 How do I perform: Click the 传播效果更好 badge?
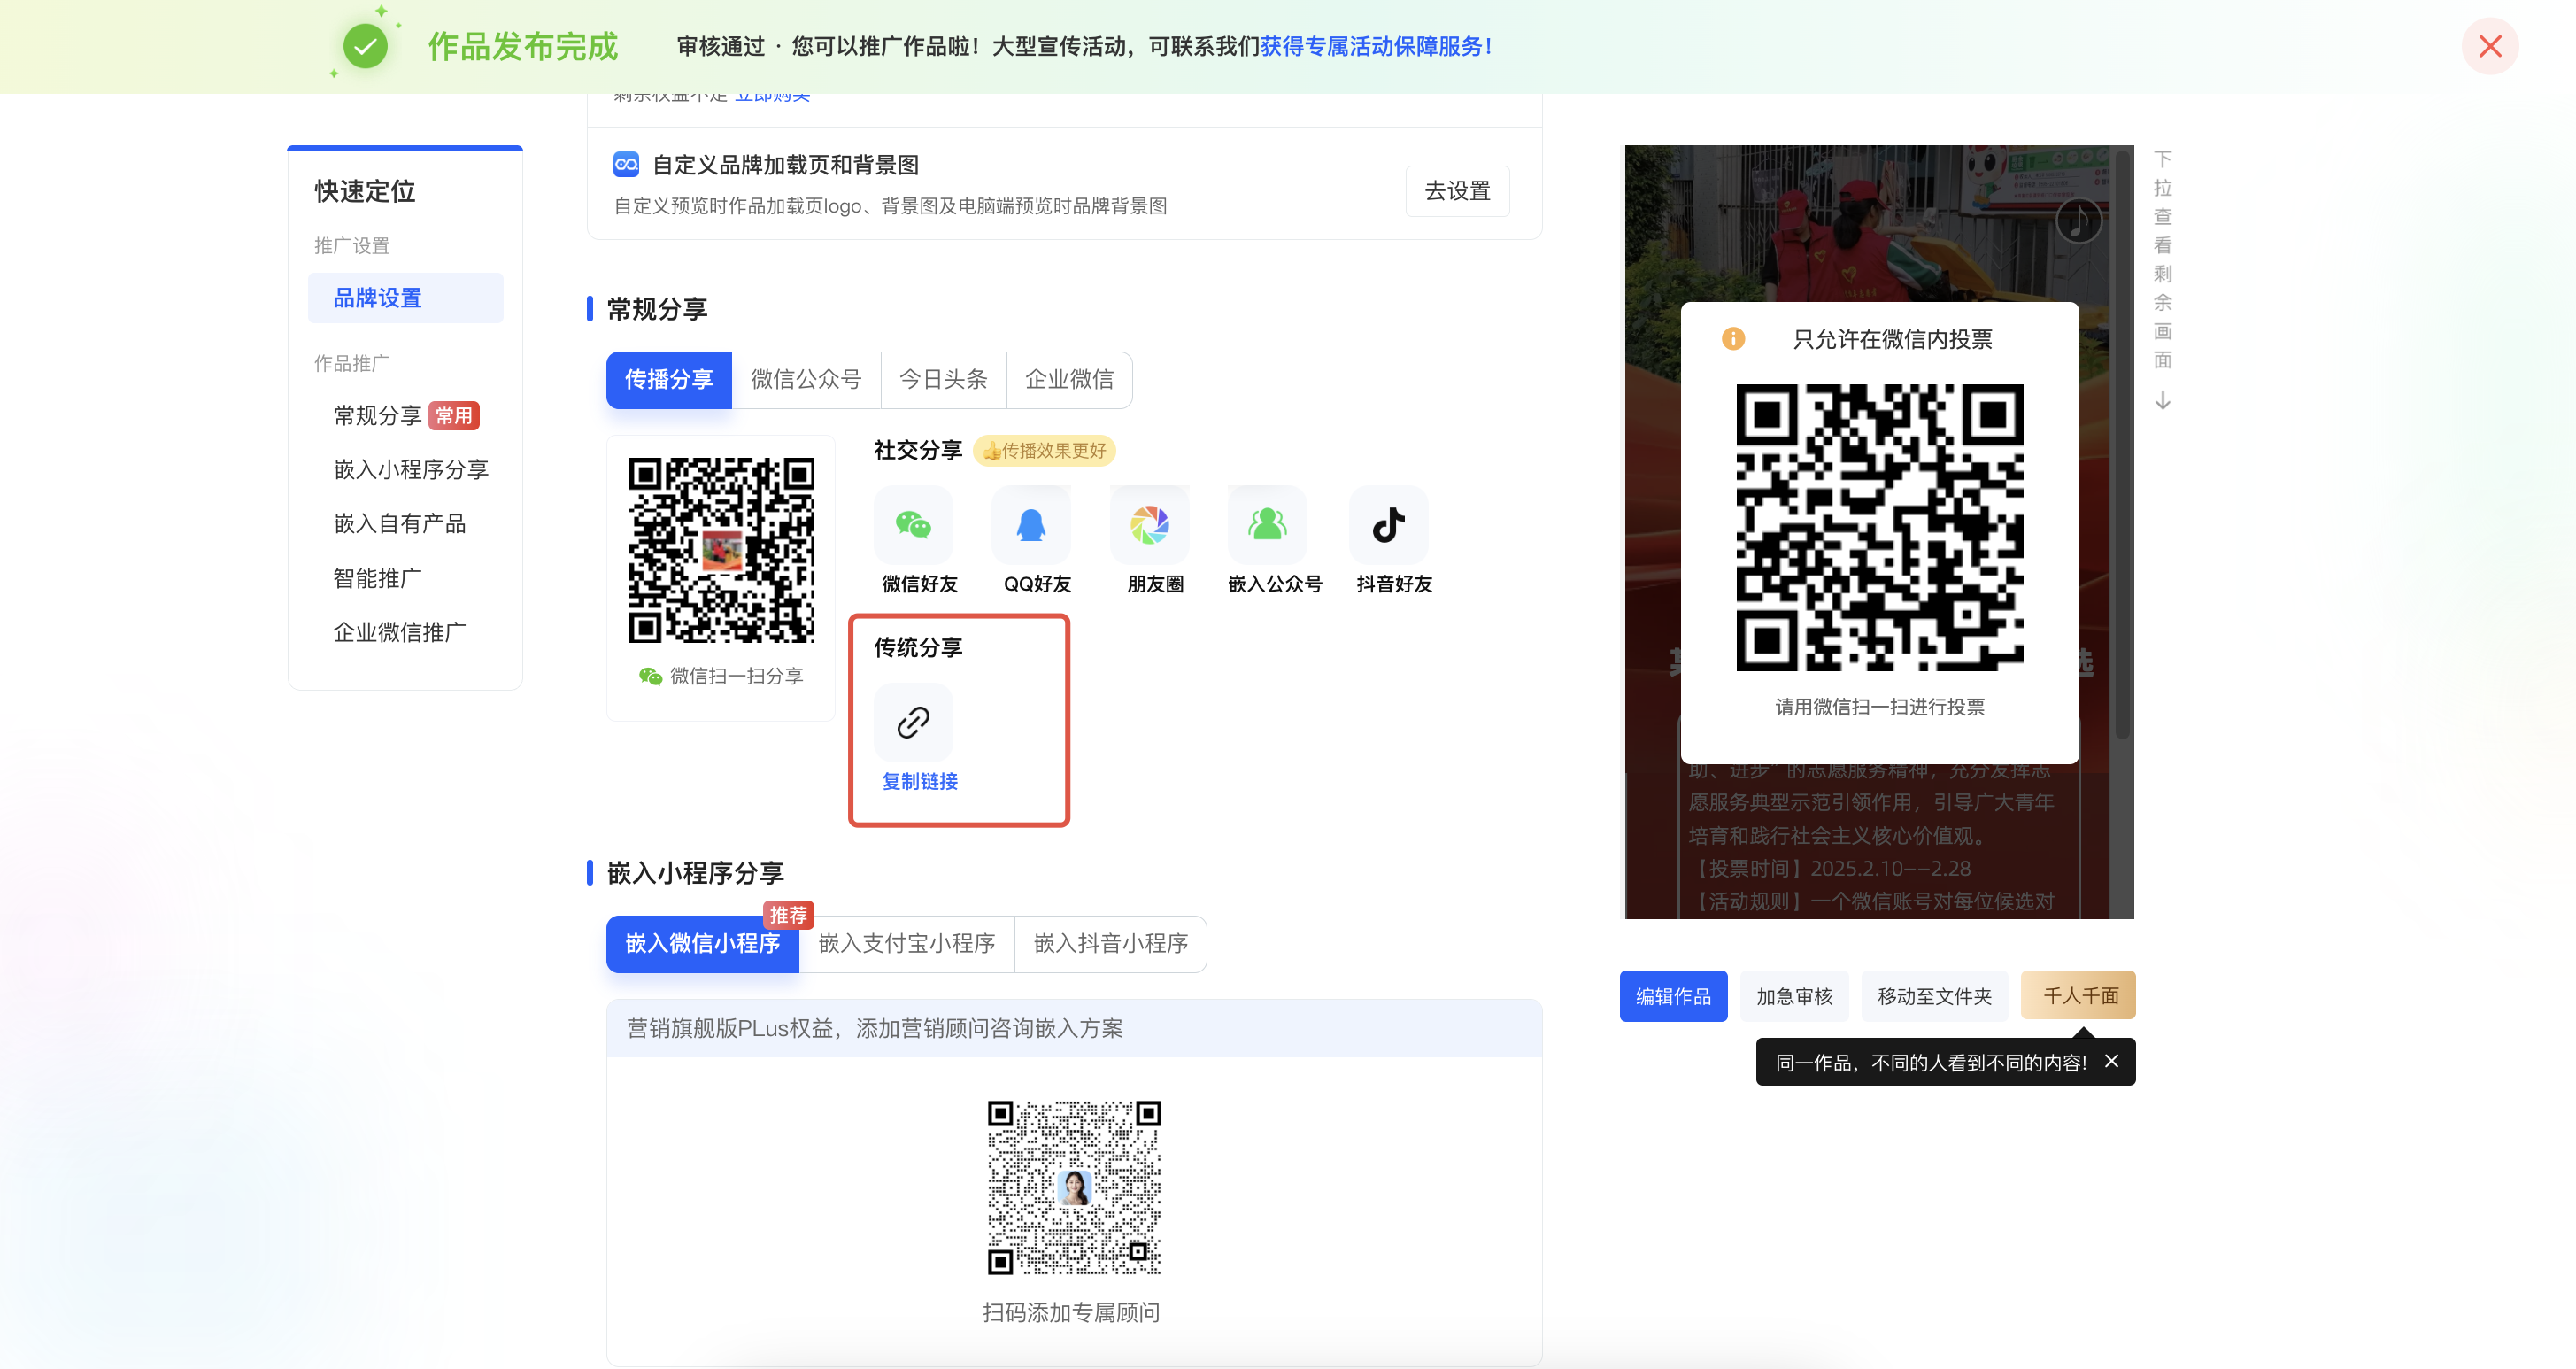pos(1044,451)
